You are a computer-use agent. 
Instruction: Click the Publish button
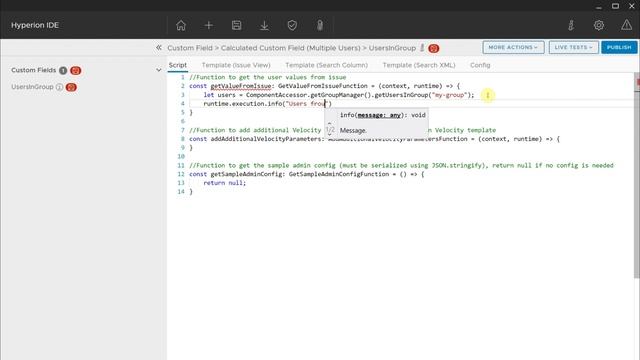[619, 47]
